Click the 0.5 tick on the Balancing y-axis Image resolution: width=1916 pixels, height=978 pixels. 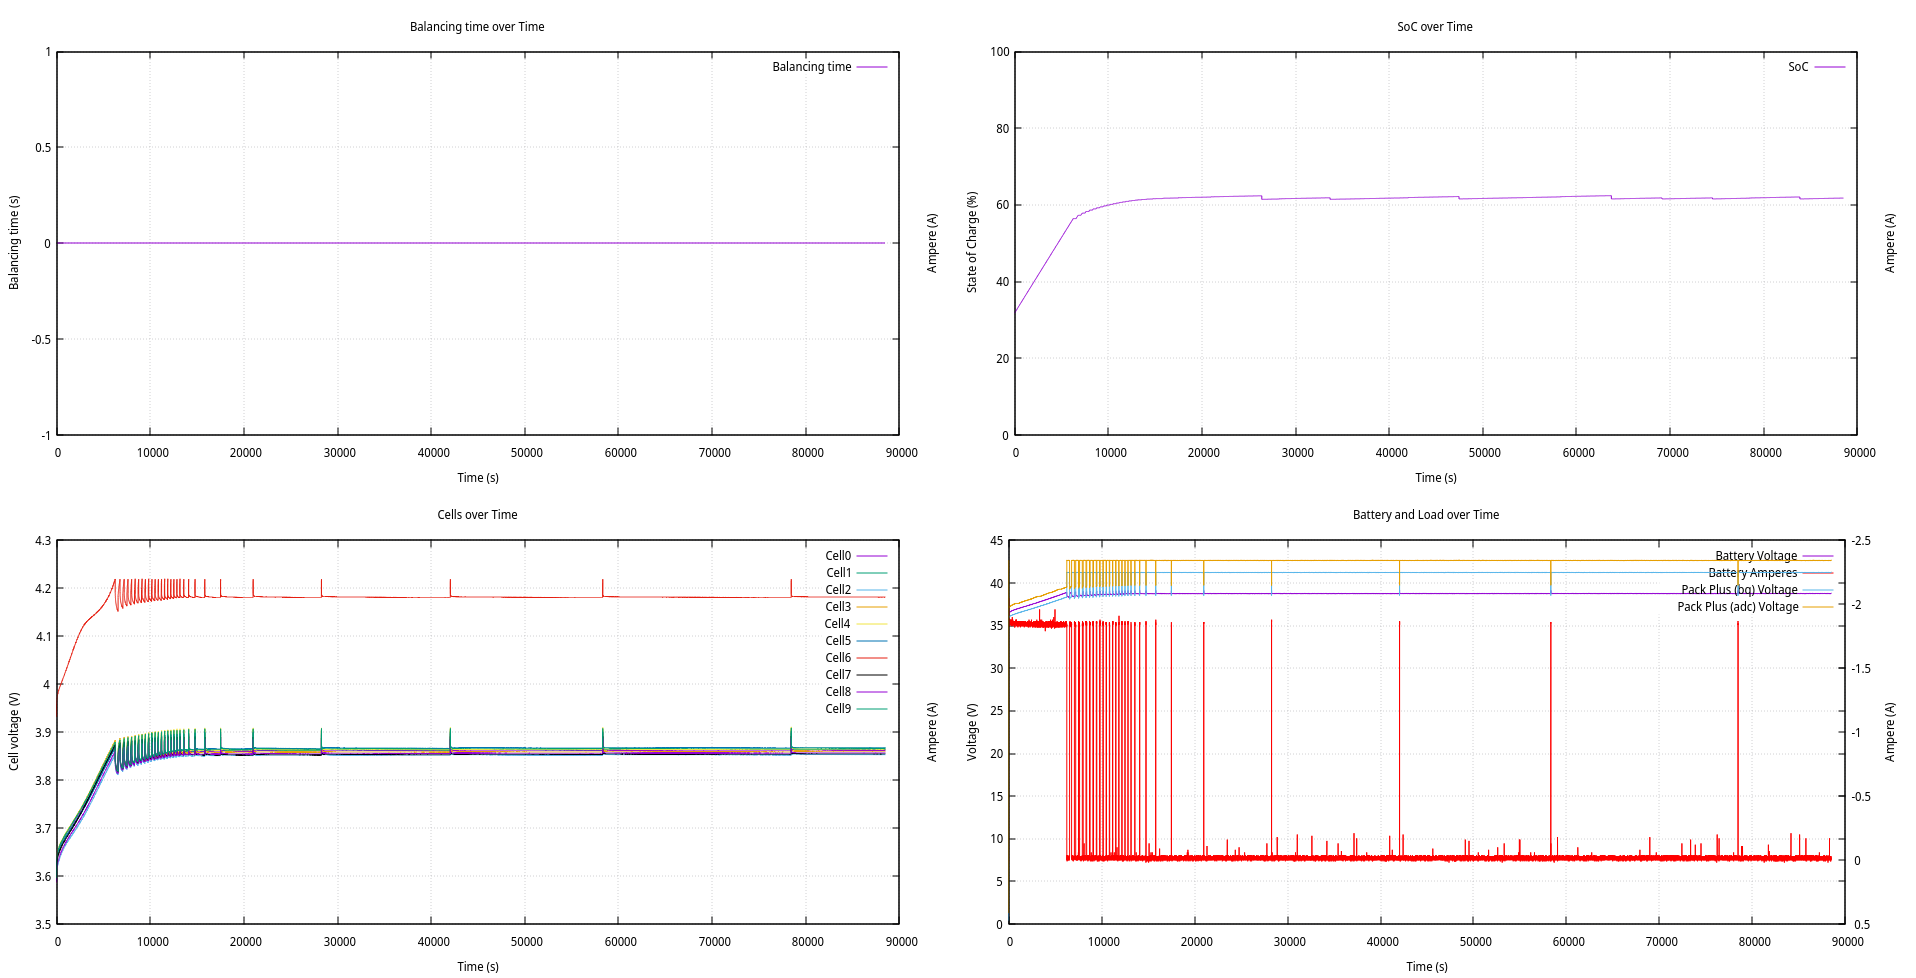click(43, 148)
